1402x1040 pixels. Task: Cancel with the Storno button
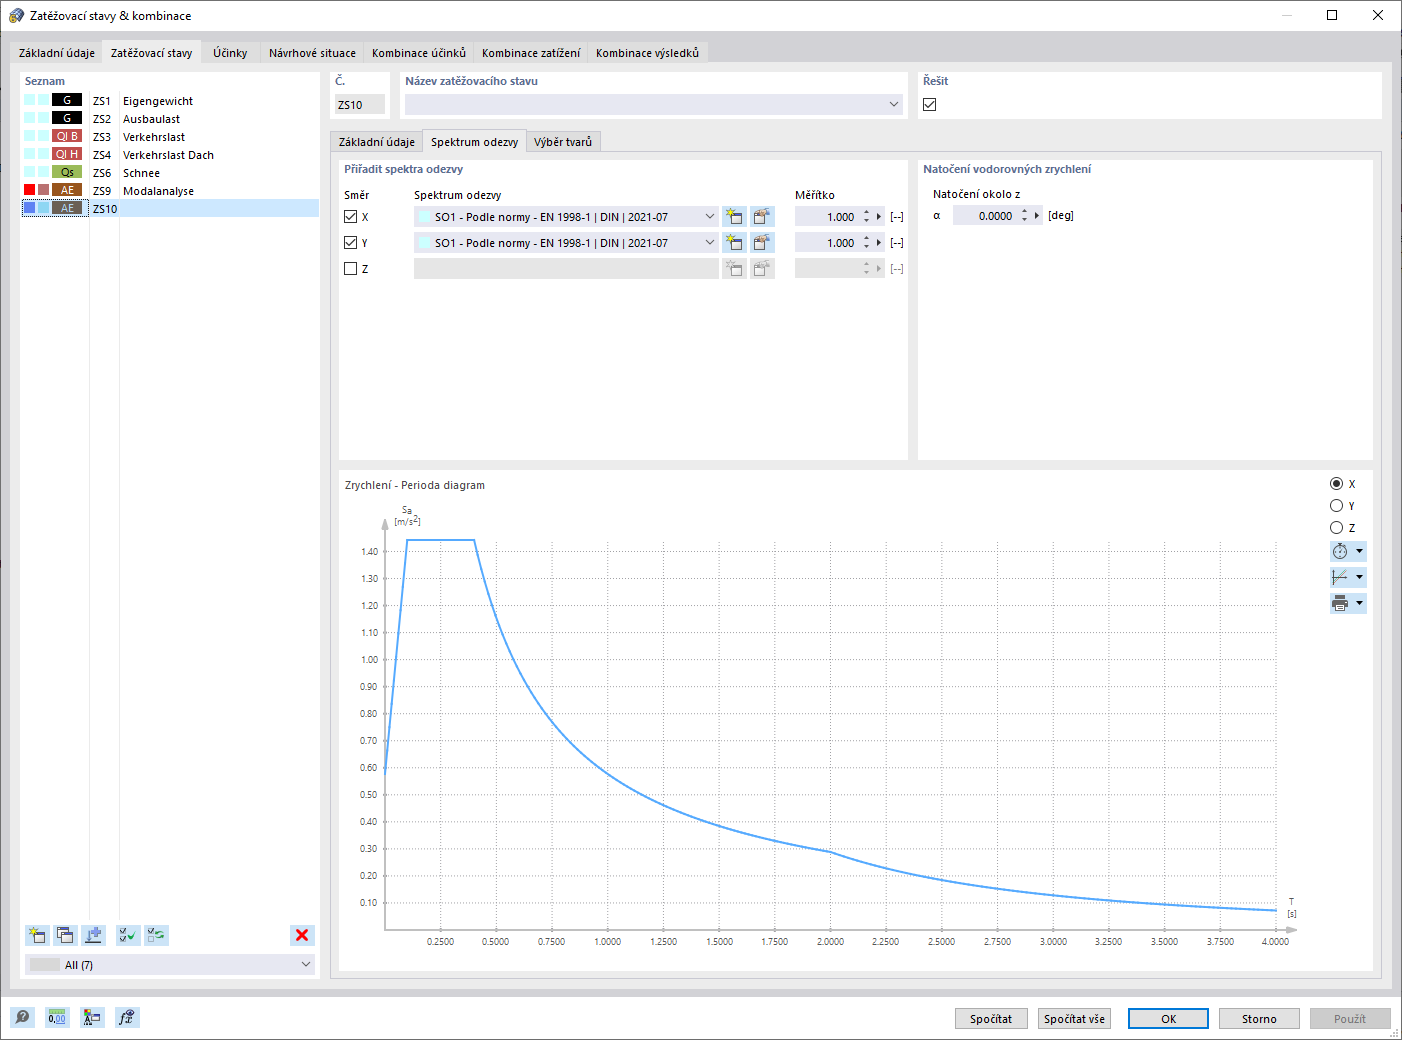coord(1259,1018)
